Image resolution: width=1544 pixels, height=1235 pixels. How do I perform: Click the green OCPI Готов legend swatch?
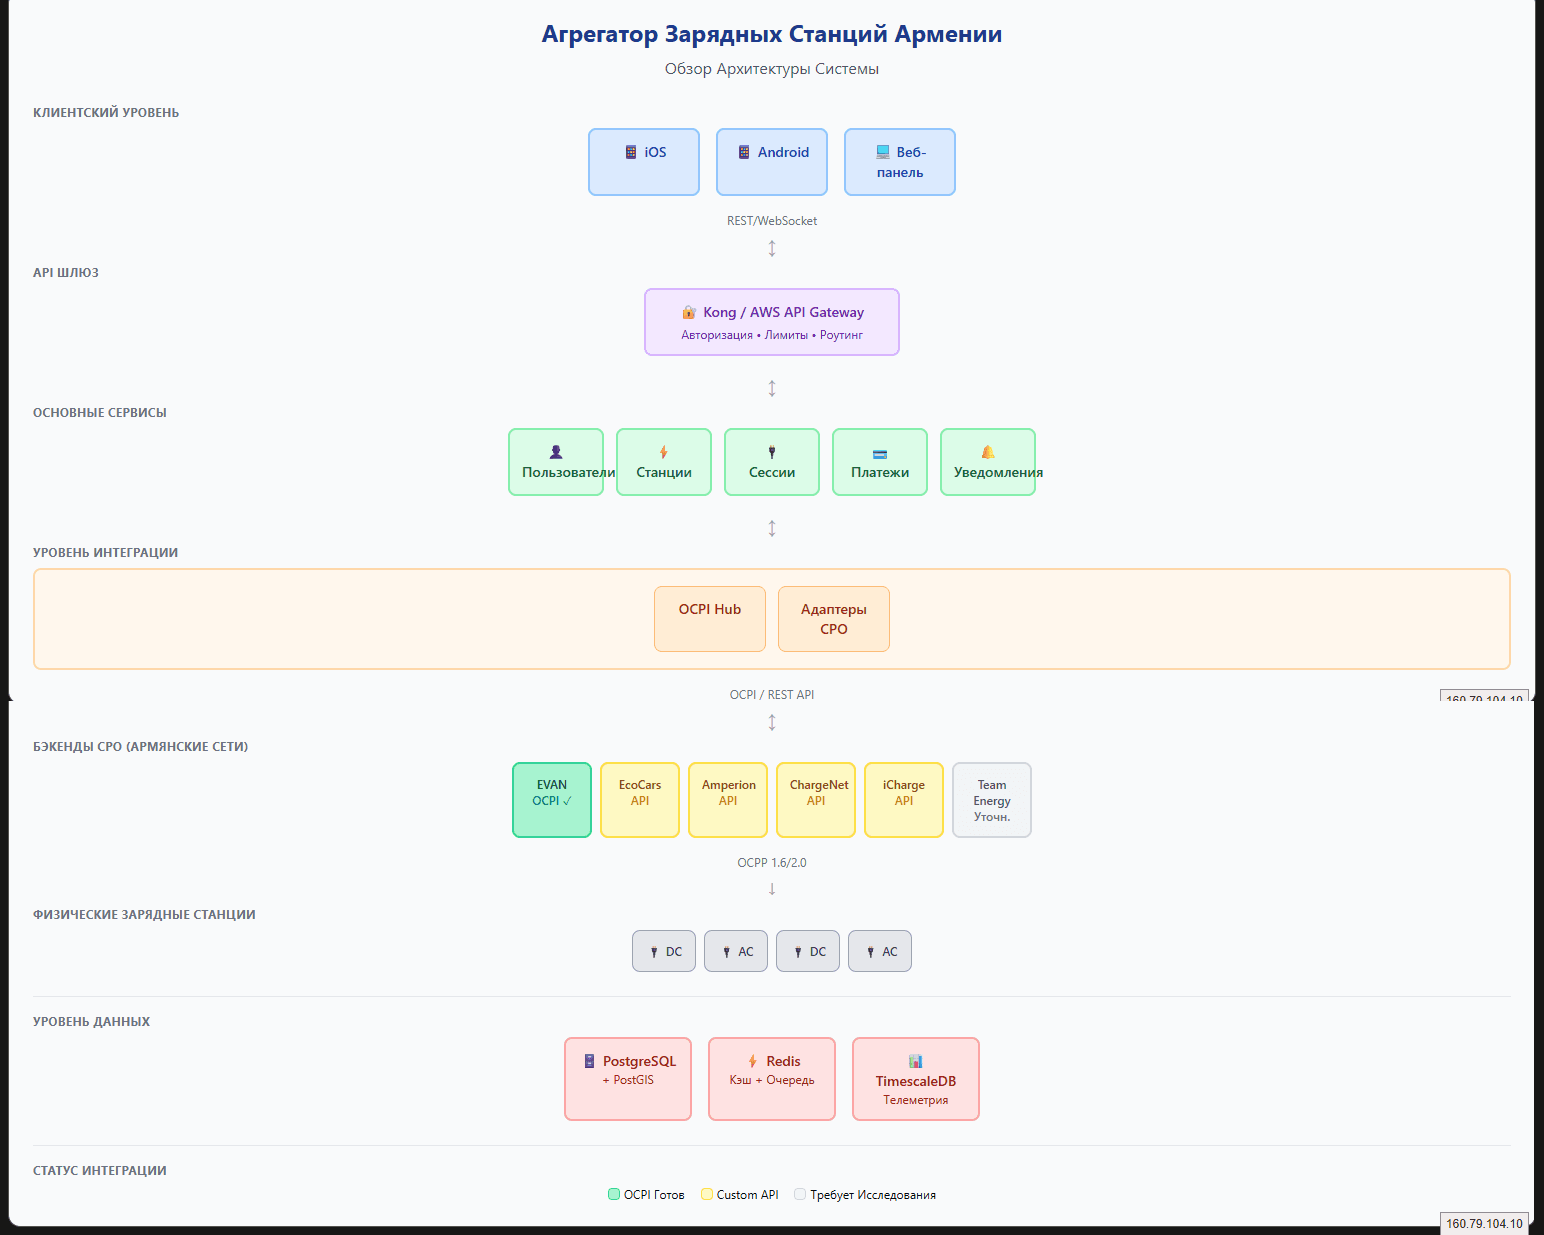tap(614, 1194)
